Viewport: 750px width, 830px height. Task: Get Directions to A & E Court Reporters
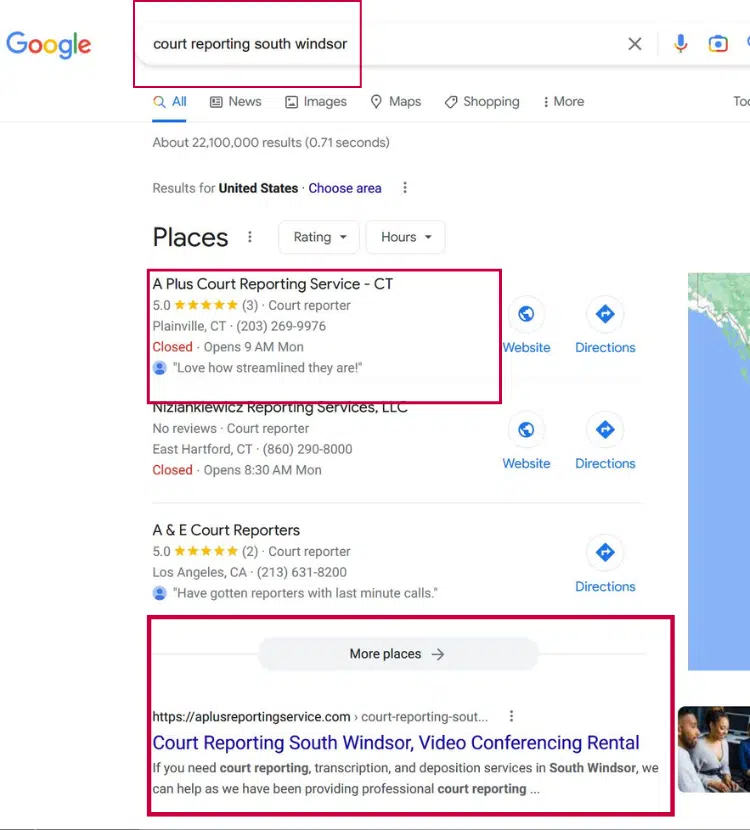(x=605, y=553)
